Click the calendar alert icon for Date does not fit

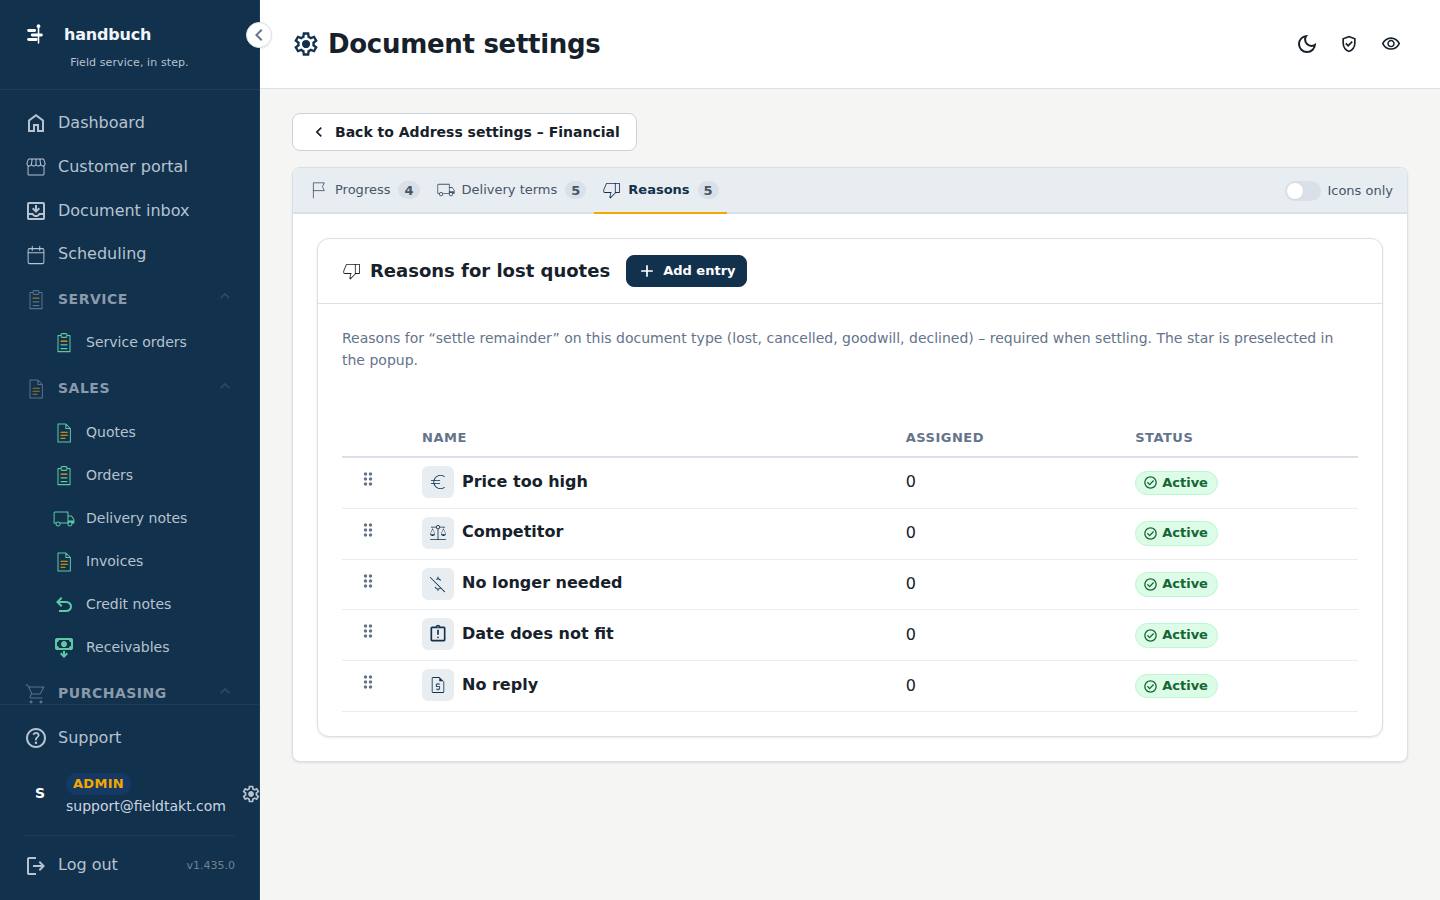(438, 634)
